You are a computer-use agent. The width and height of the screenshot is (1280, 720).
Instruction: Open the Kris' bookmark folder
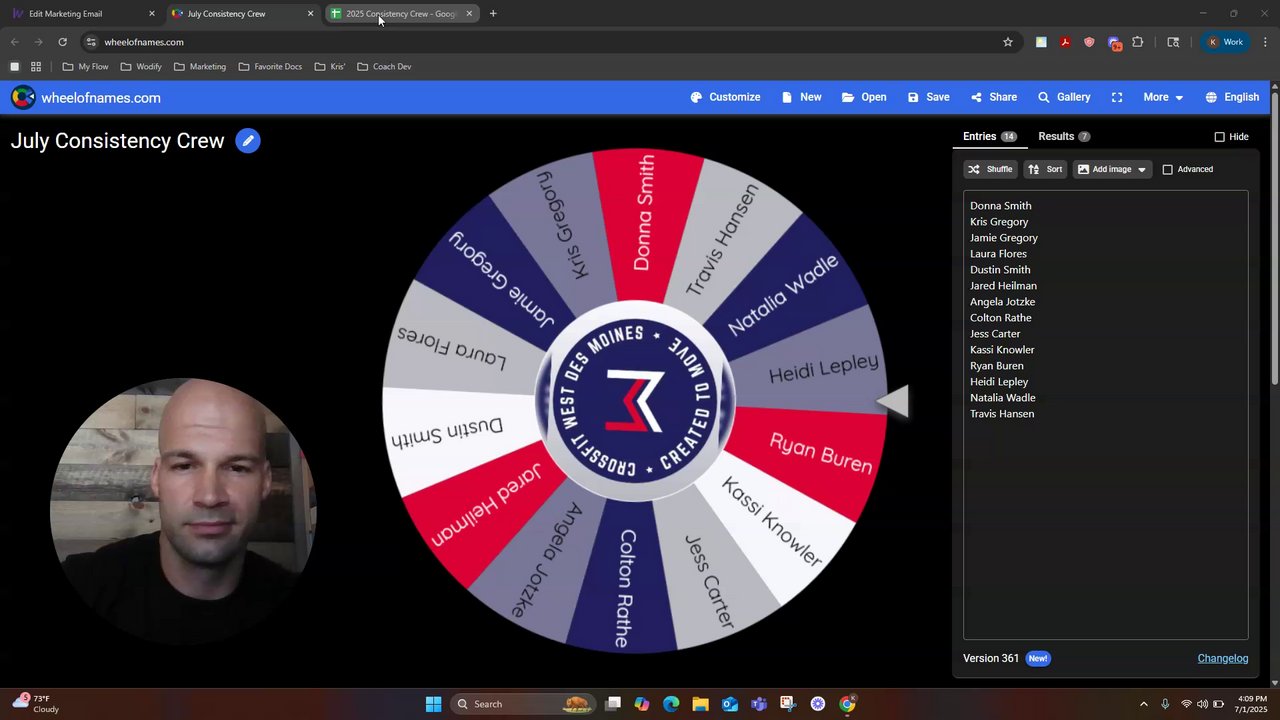tap(330, 67)
